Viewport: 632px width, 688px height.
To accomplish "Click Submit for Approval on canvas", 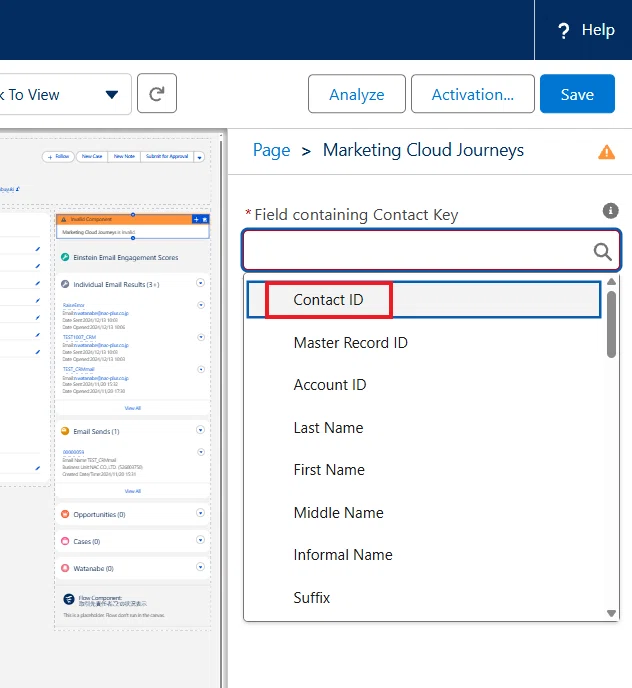I will (x=167, y=157).
